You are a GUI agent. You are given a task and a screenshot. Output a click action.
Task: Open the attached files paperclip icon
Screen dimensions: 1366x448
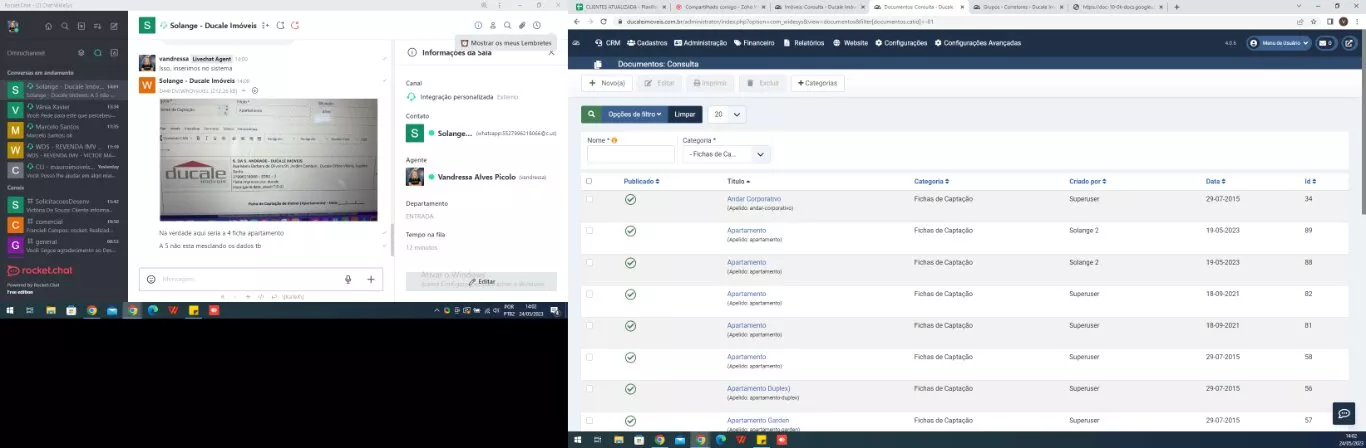coord(522,25)
